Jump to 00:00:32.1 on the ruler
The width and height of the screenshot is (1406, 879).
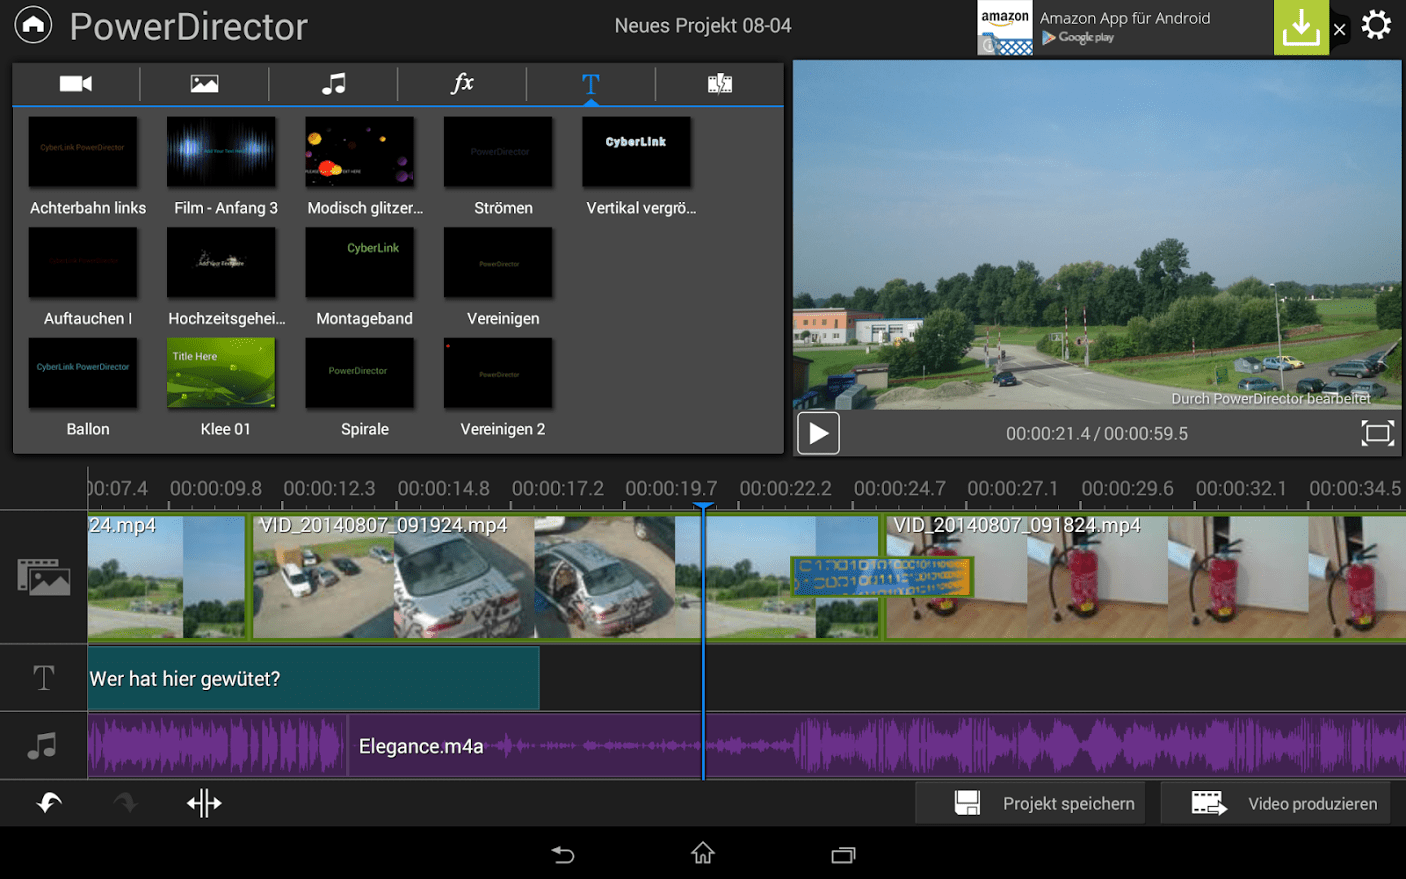click(x=1241, y=488)
